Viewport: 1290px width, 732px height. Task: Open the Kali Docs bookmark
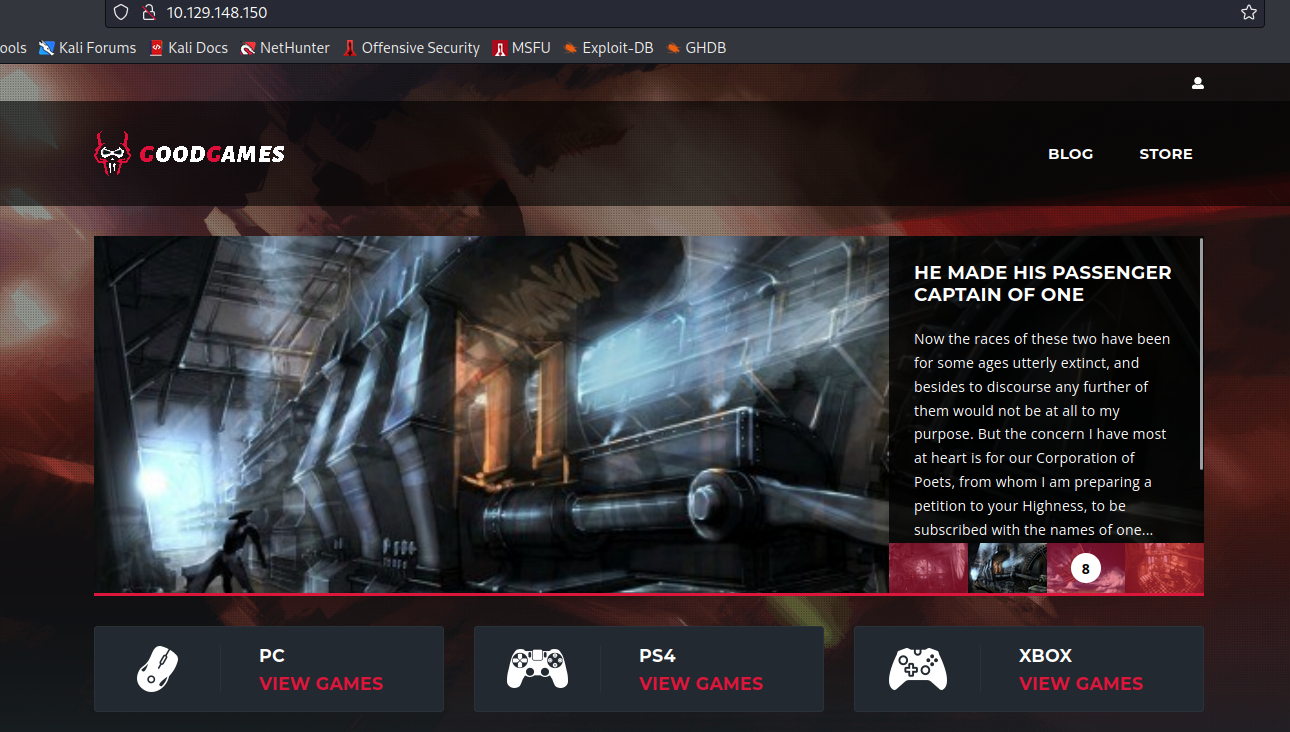coord(189,47)
